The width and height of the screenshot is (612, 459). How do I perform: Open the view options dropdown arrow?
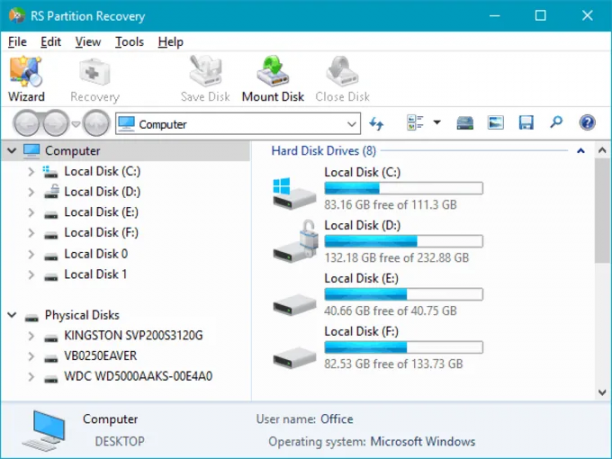pyautogui.click(x=437, y=123)
